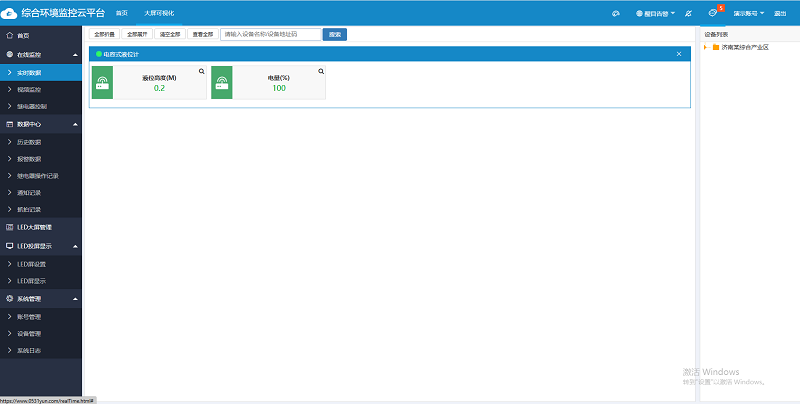Click magnifier icon on 液位高度(M) card
This screenshot has height=404, width=800.
[x=201, y=71]
